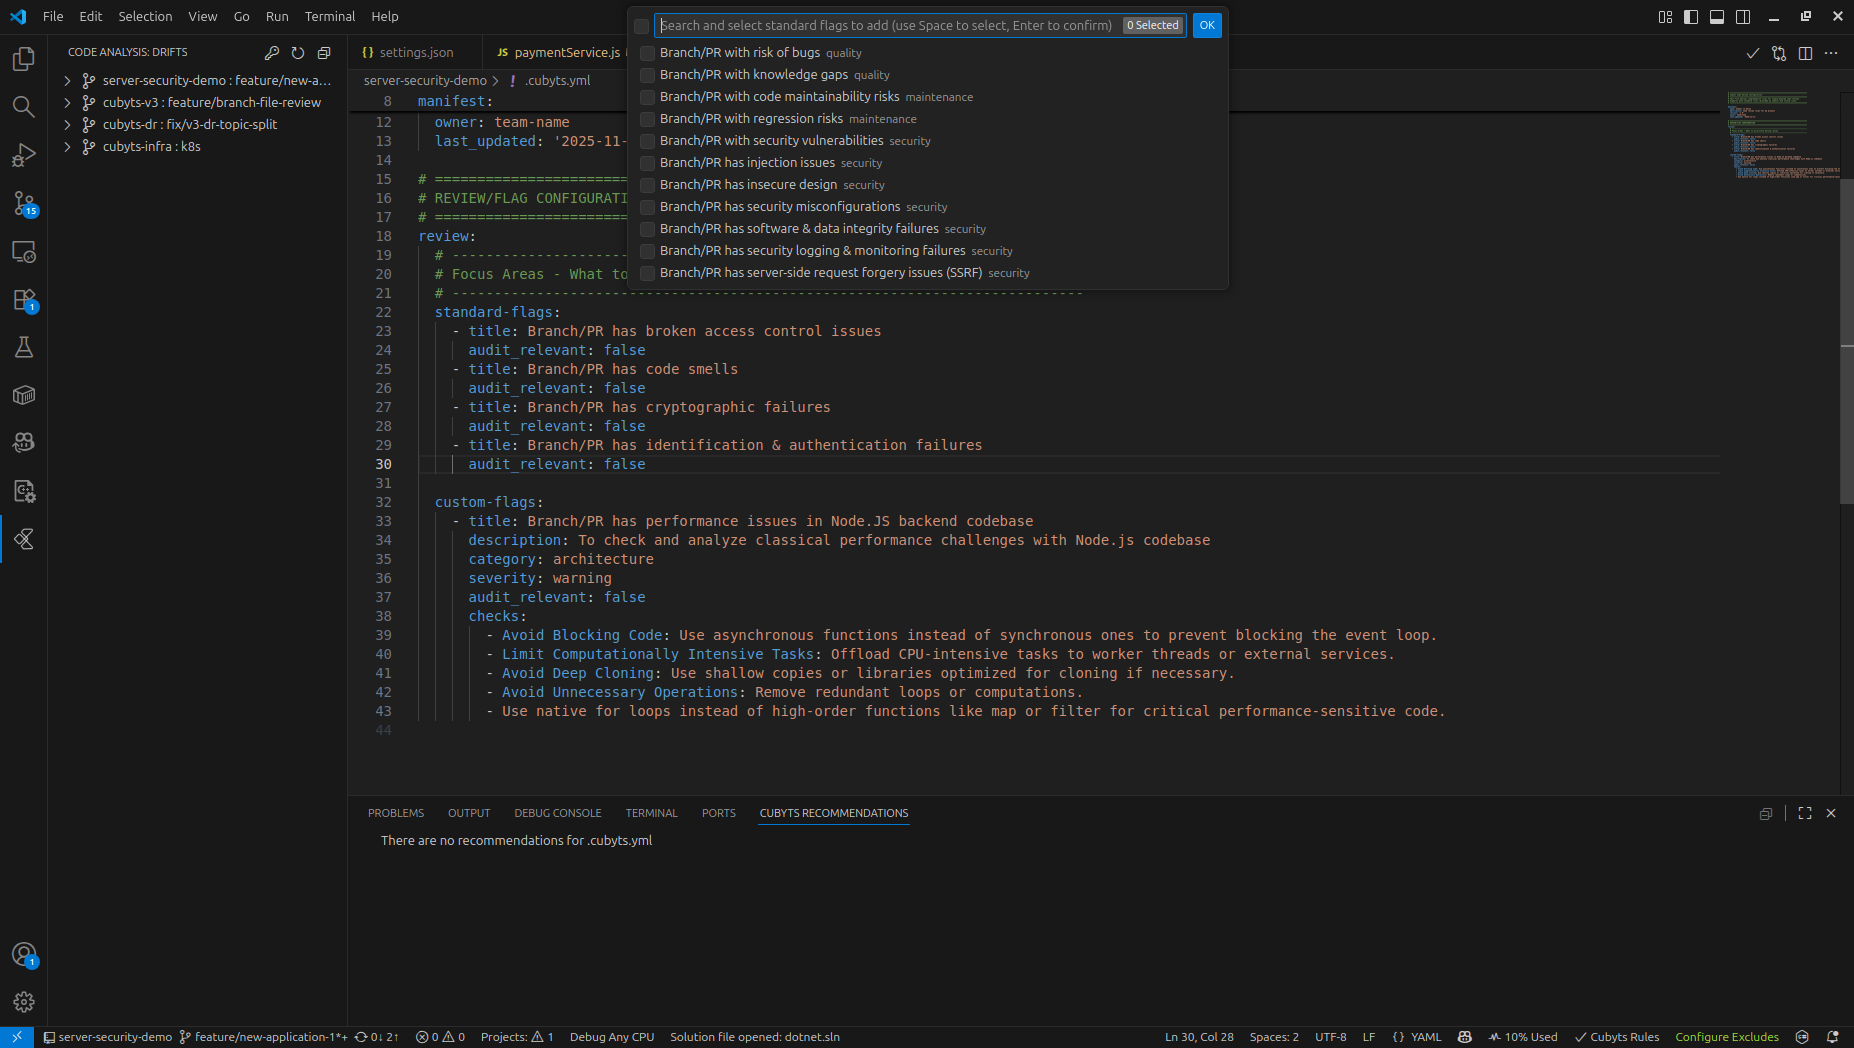The image size is (1854, 1048).
Task: Open the Explorer view in activity bar
Action: click(x=24, y=59)
